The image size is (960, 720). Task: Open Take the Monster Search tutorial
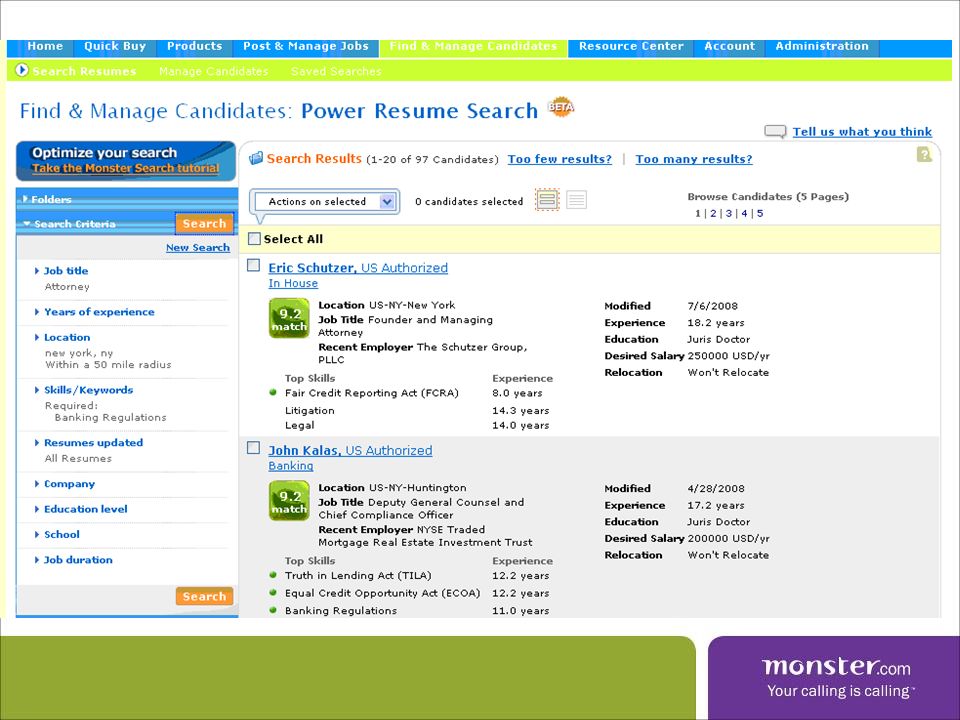(126, 168)
